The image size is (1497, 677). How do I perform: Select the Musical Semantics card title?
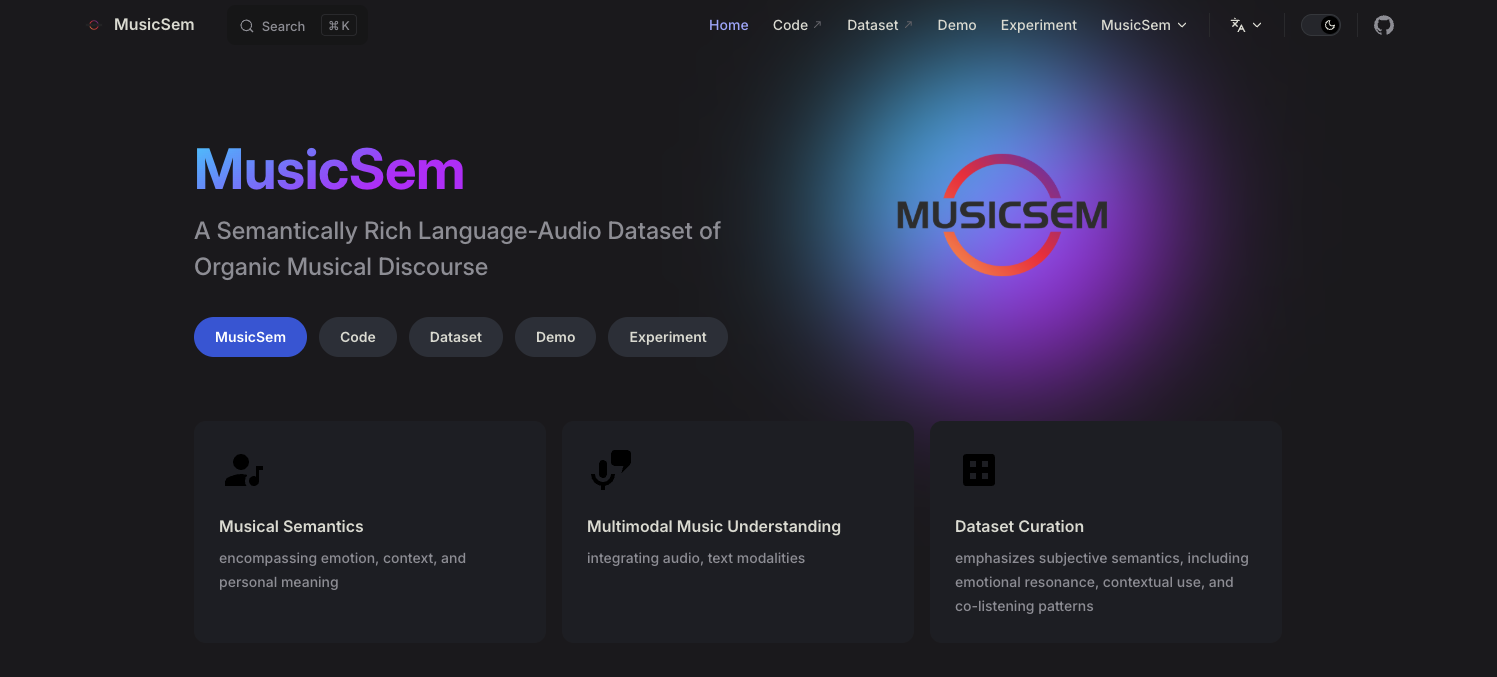[291, 526]
